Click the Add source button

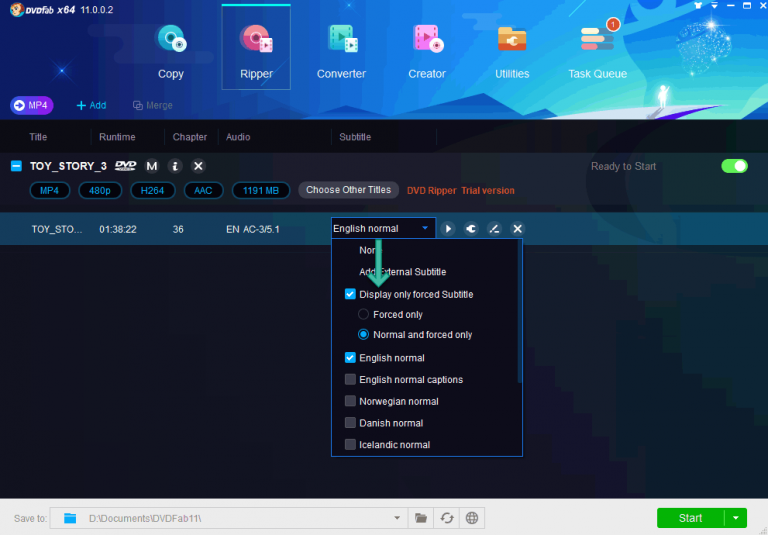[x=92, y=105]
